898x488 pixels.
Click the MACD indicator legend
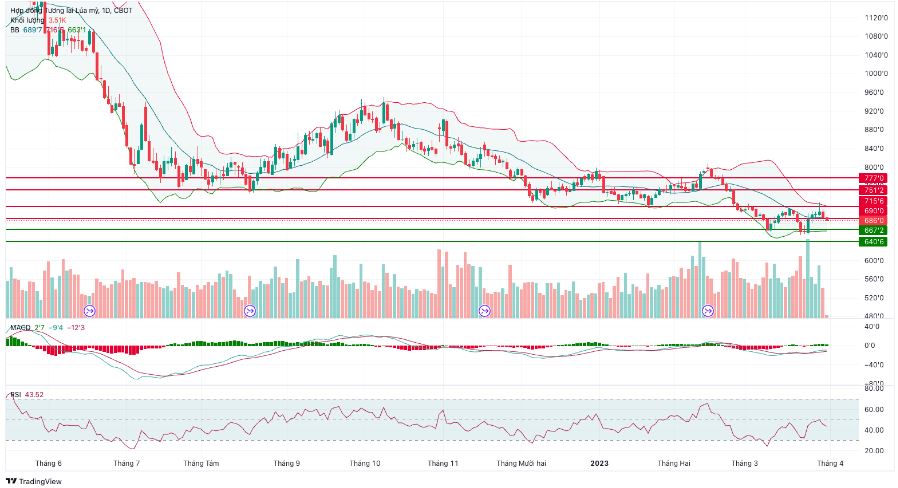click(47, 328)
